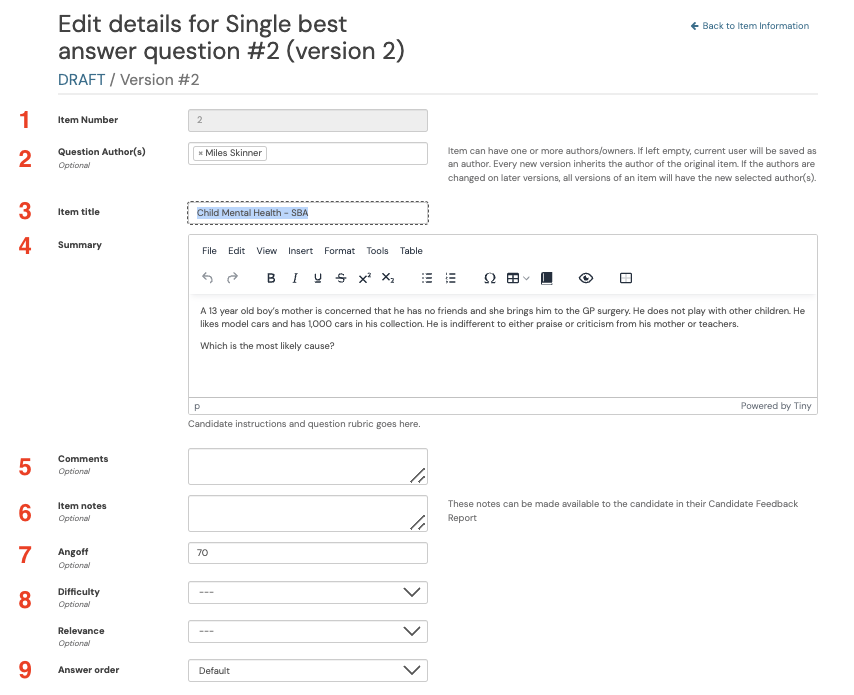The image size is (854, 695).
Task: Open the table insert dropdown arrow
Action: pos(526,278)
